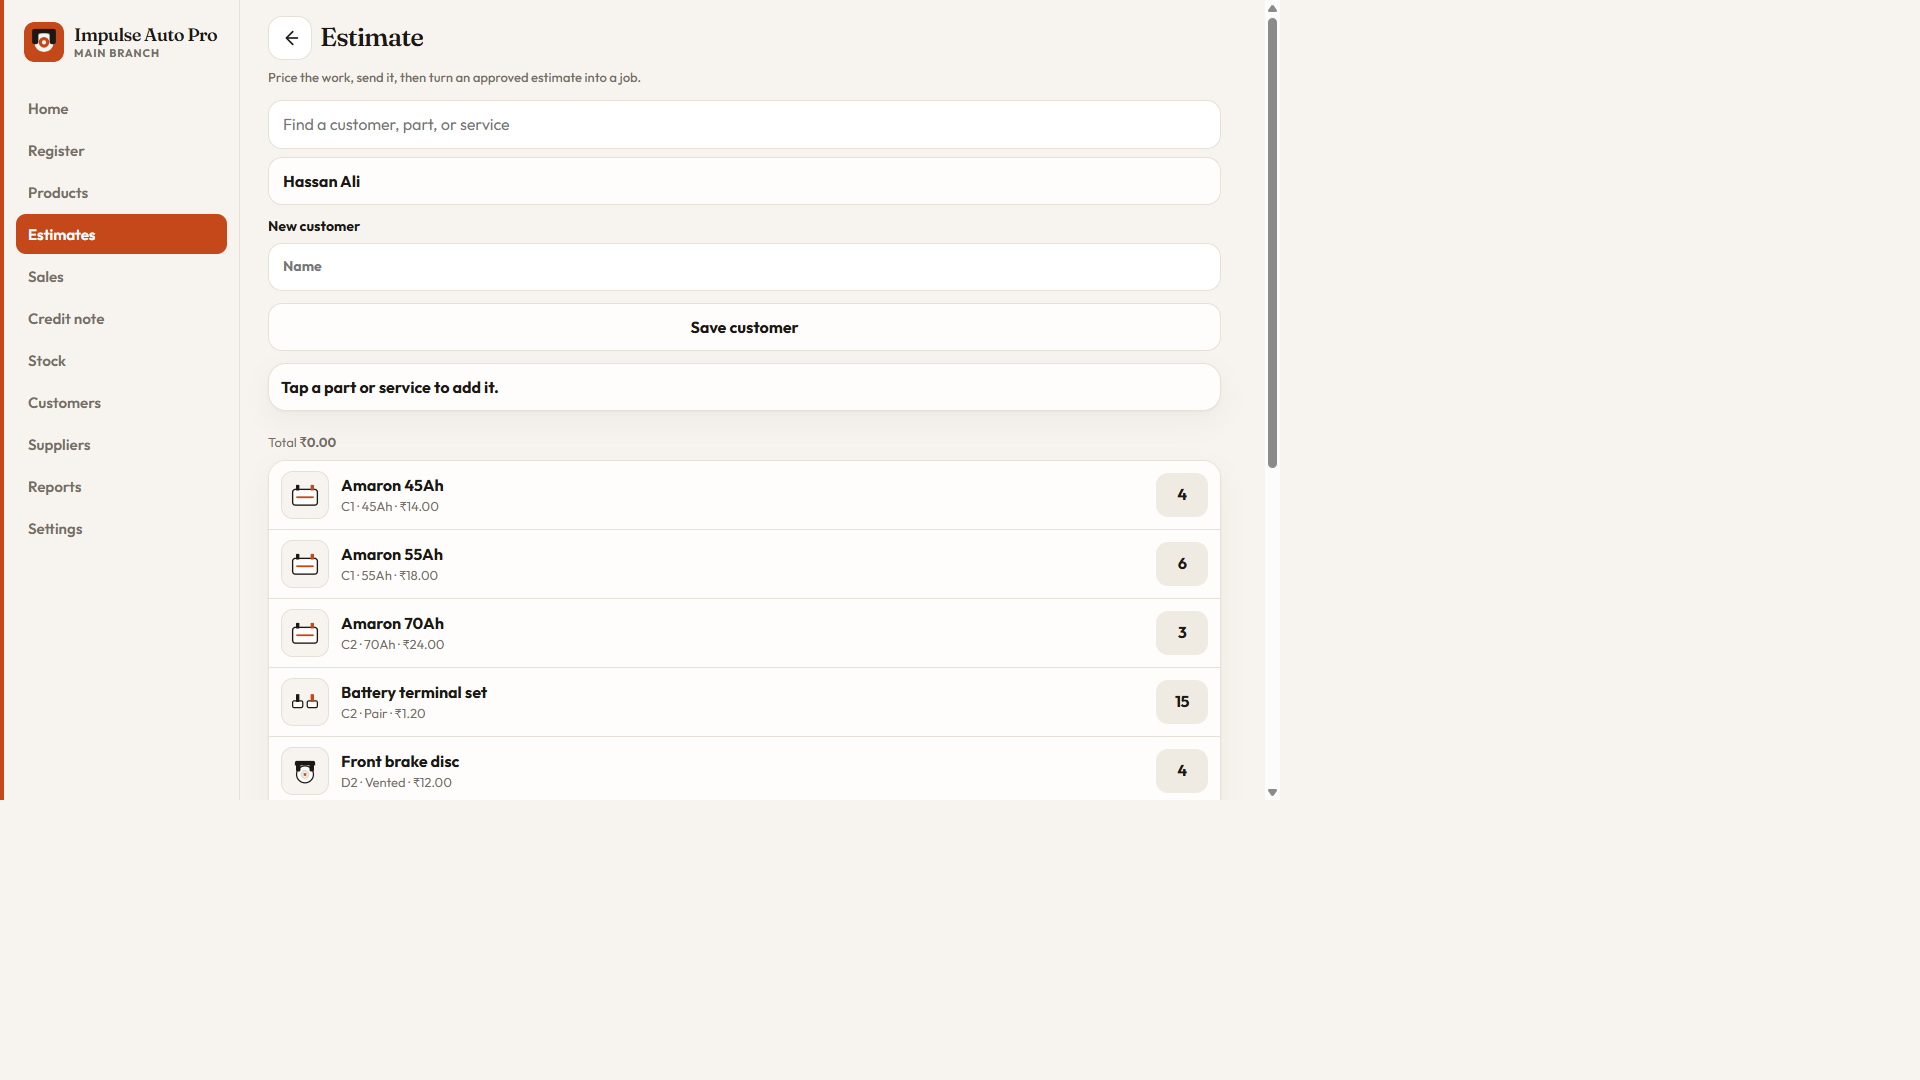The height and width of the screenshot is (1080, 1920).
Task: Go to Stock in the sidebar
Action: click(x=121, y=361)
